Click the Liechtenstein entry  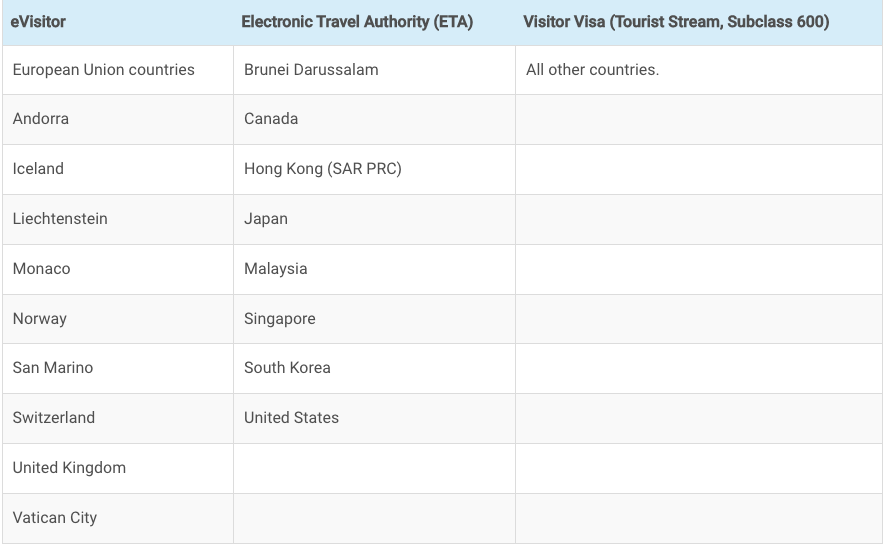click(60, 219)
